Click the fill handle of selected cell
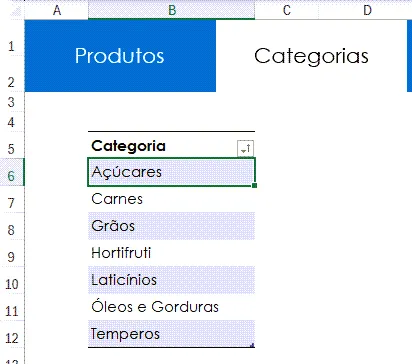Image resolution: width=412 pixels, height=364 pixels. pyautogui.click(x=254, y=185)
